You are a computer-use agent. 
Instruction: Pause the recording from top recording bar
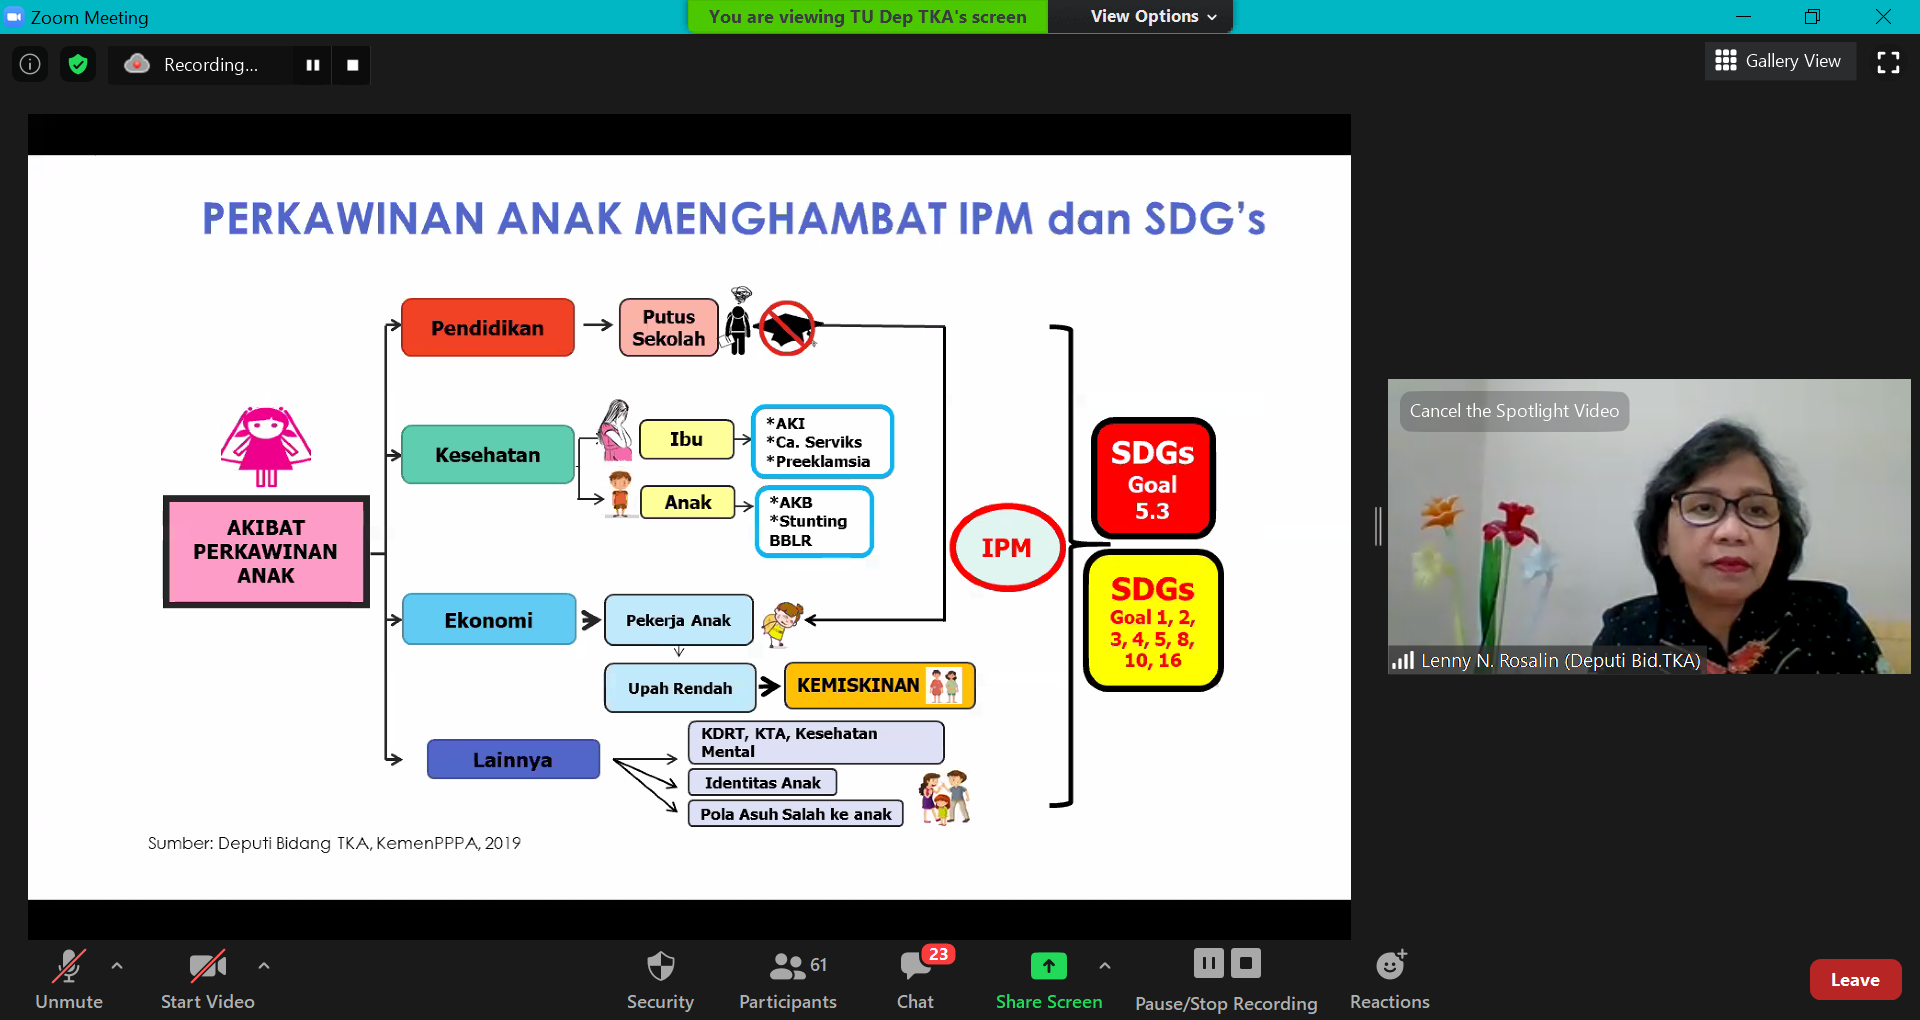click(x=313, y=65)
